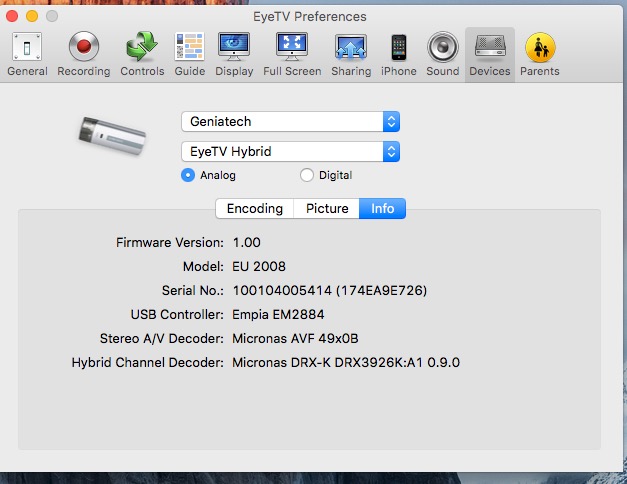Click the Firmware Version value 1.00
Image resolution: width=627 pixels, height=484 pixels.
(x=247, y=242)
